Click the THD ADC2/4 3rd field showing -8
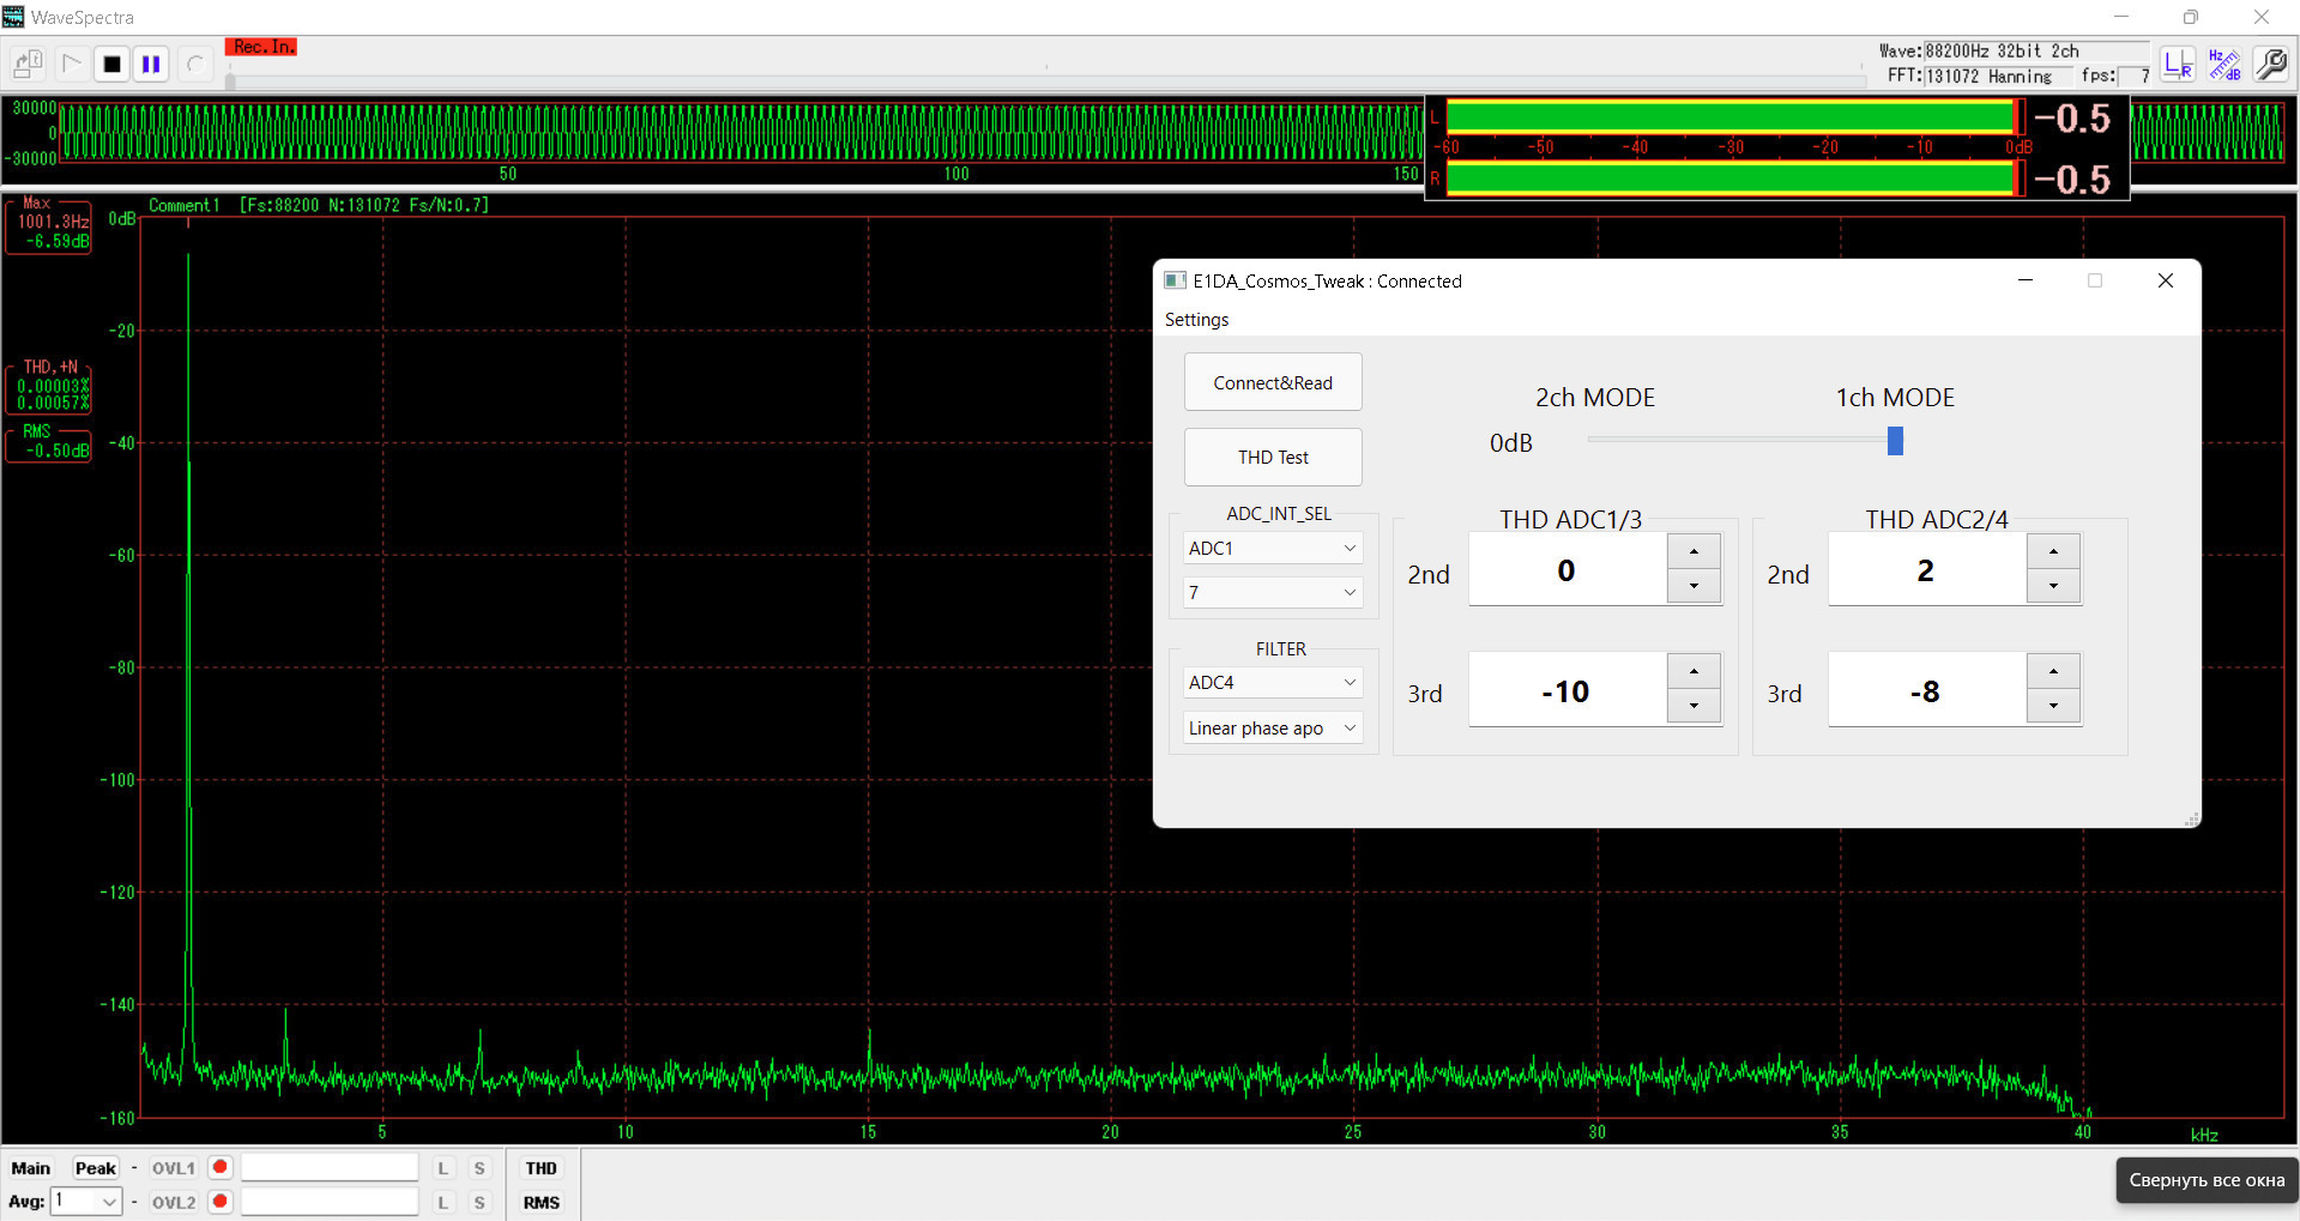 coord(1927,689)
